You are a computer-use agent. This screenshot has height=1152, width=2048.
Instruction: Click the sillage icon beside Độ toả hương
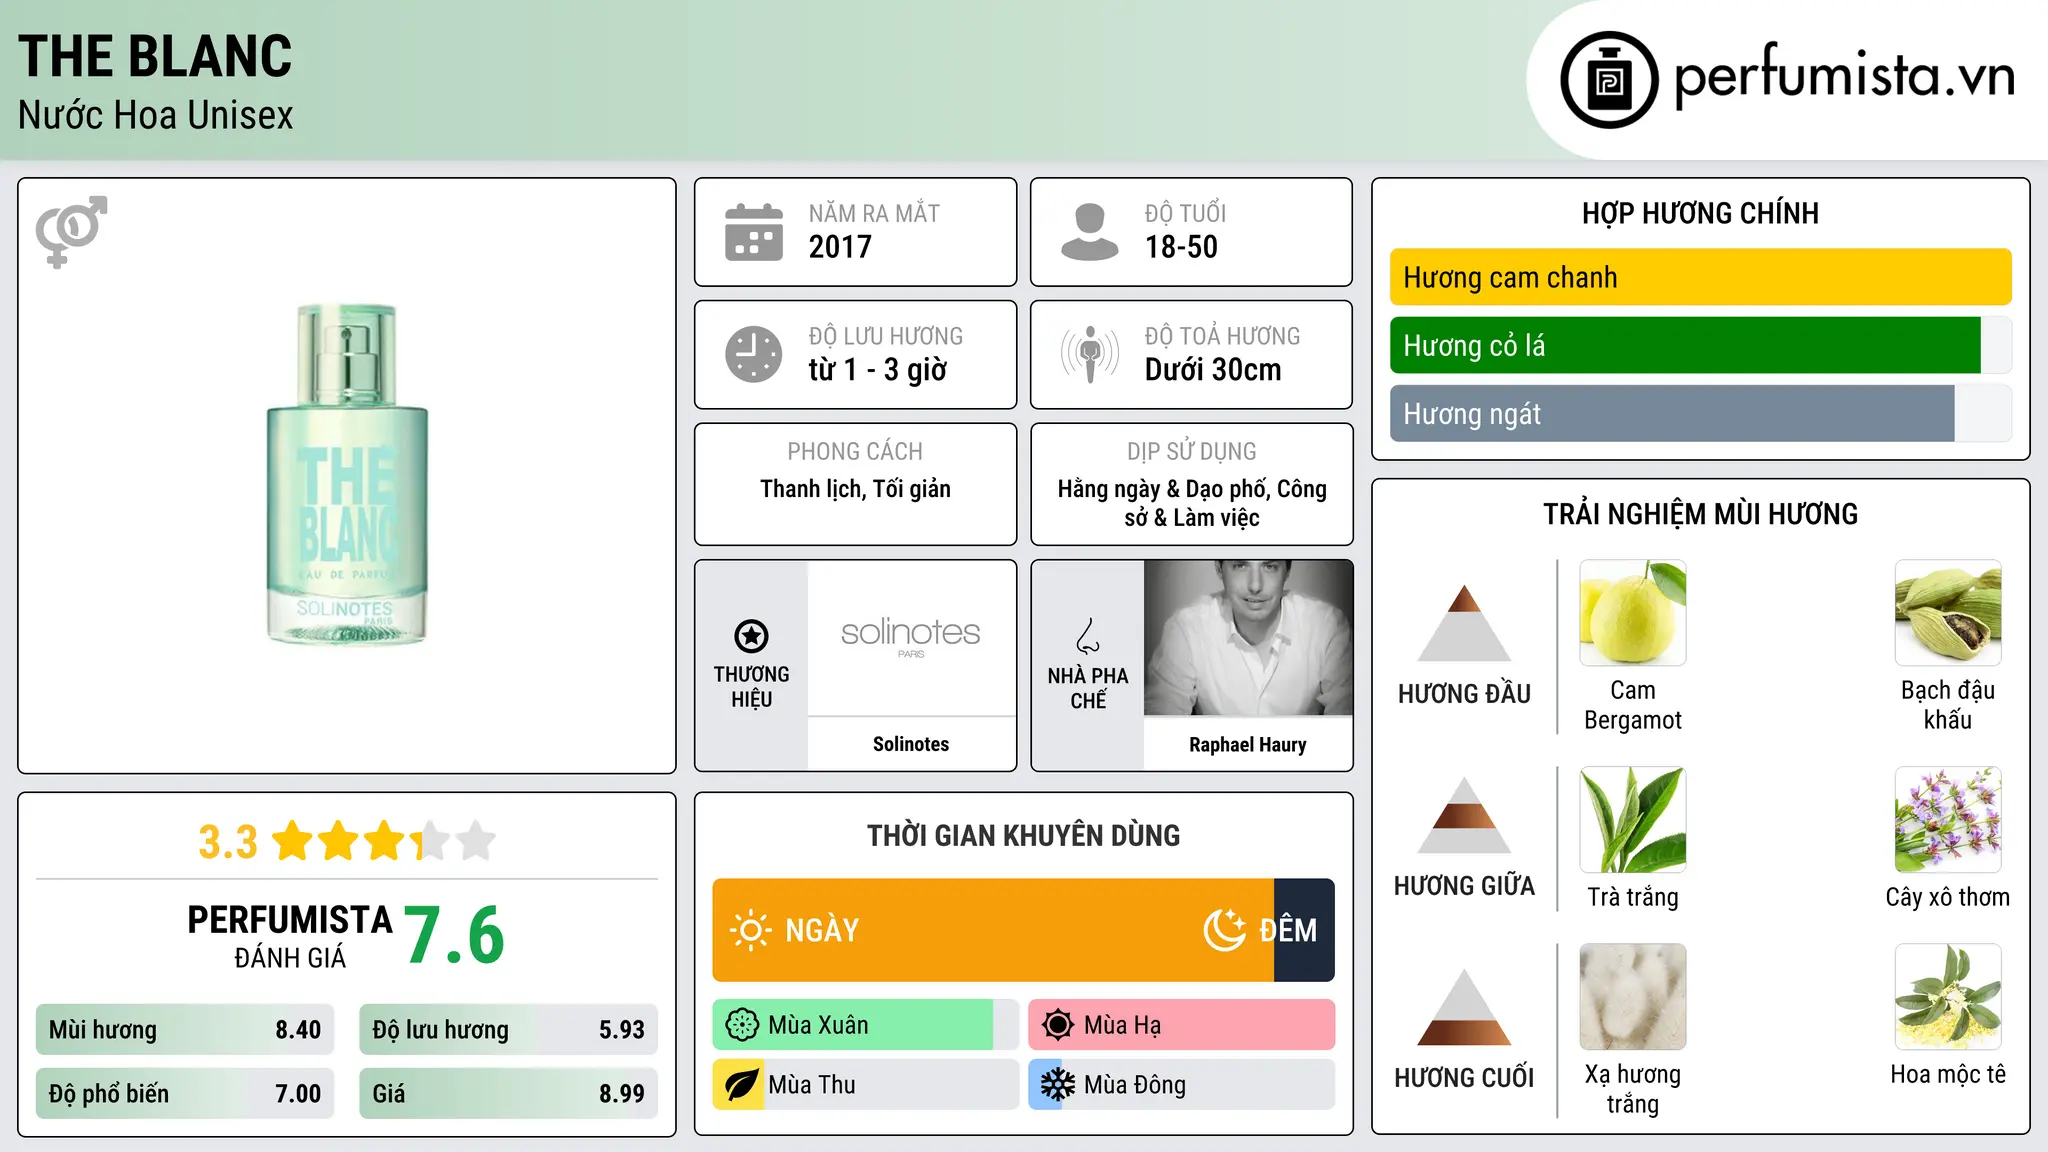coord(1090,354)
